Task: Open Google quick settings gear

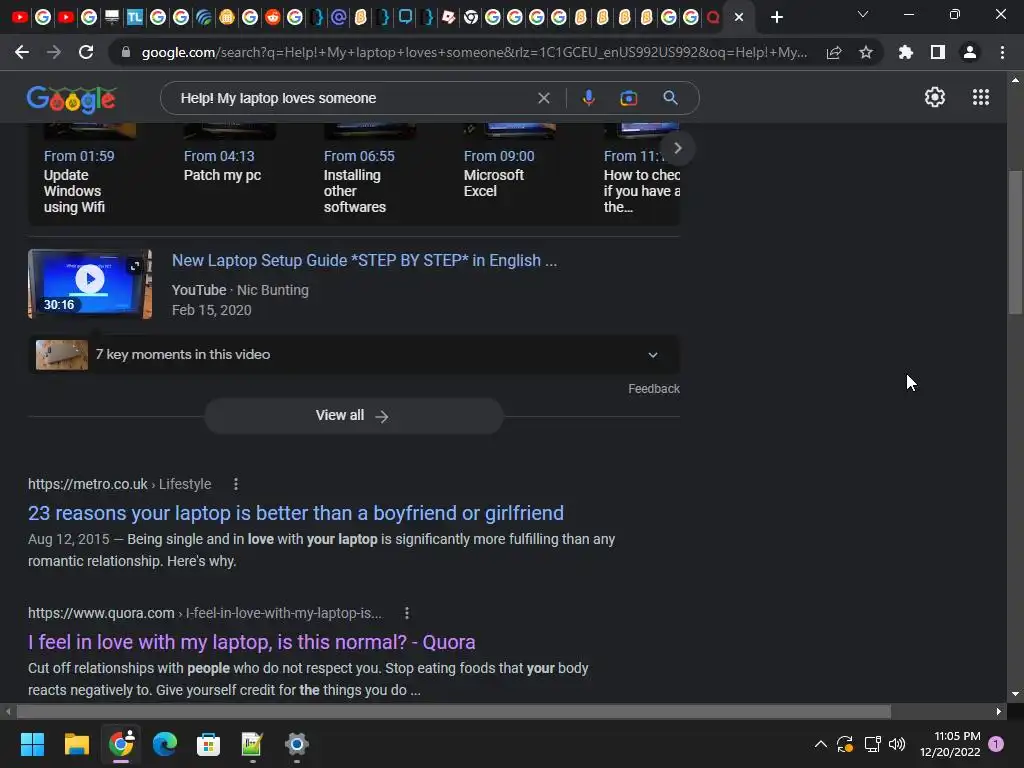Action: 935,97
